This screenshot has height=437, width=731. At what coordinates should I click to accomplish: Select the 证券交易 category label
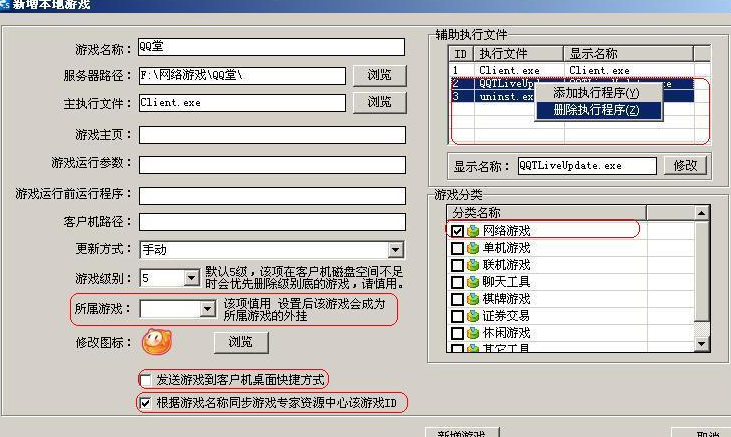(x=506, y=316)
